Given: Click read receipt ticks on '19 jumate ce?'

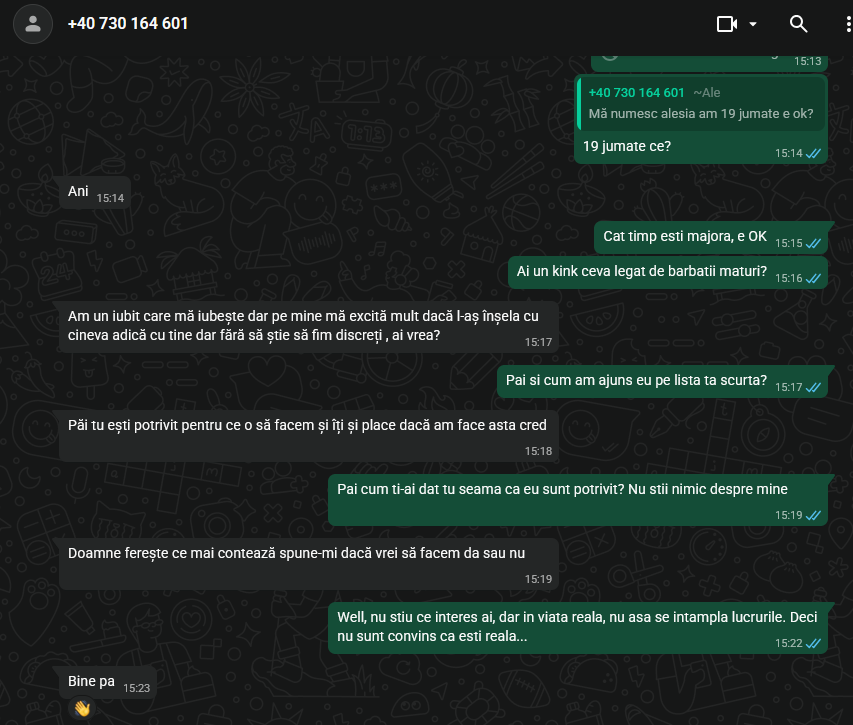Looking at the screenshot, I should (x=813, y=153).
